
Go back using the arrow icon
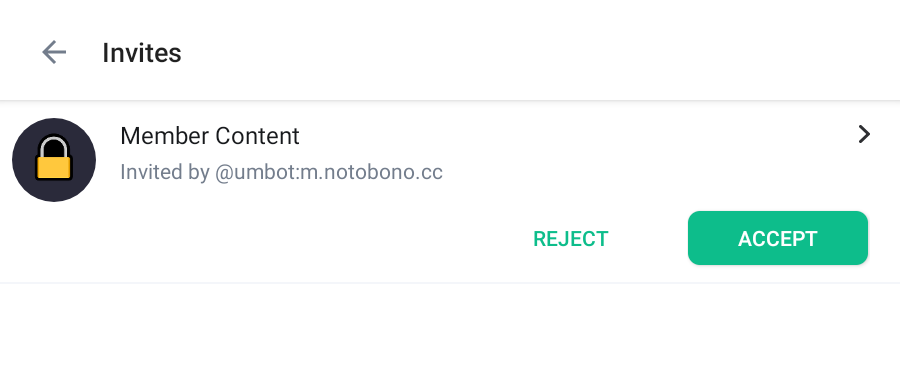[x=54, y=52]
